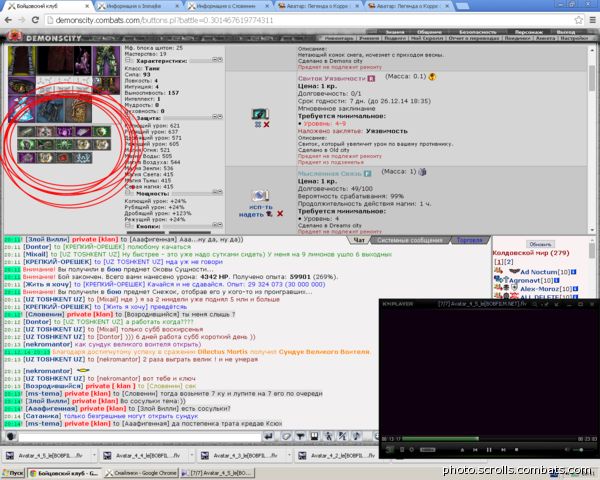Click the надеть link for Мысленная Связь
This screenshot has height=480, width=600.
[x=251, y=214]
